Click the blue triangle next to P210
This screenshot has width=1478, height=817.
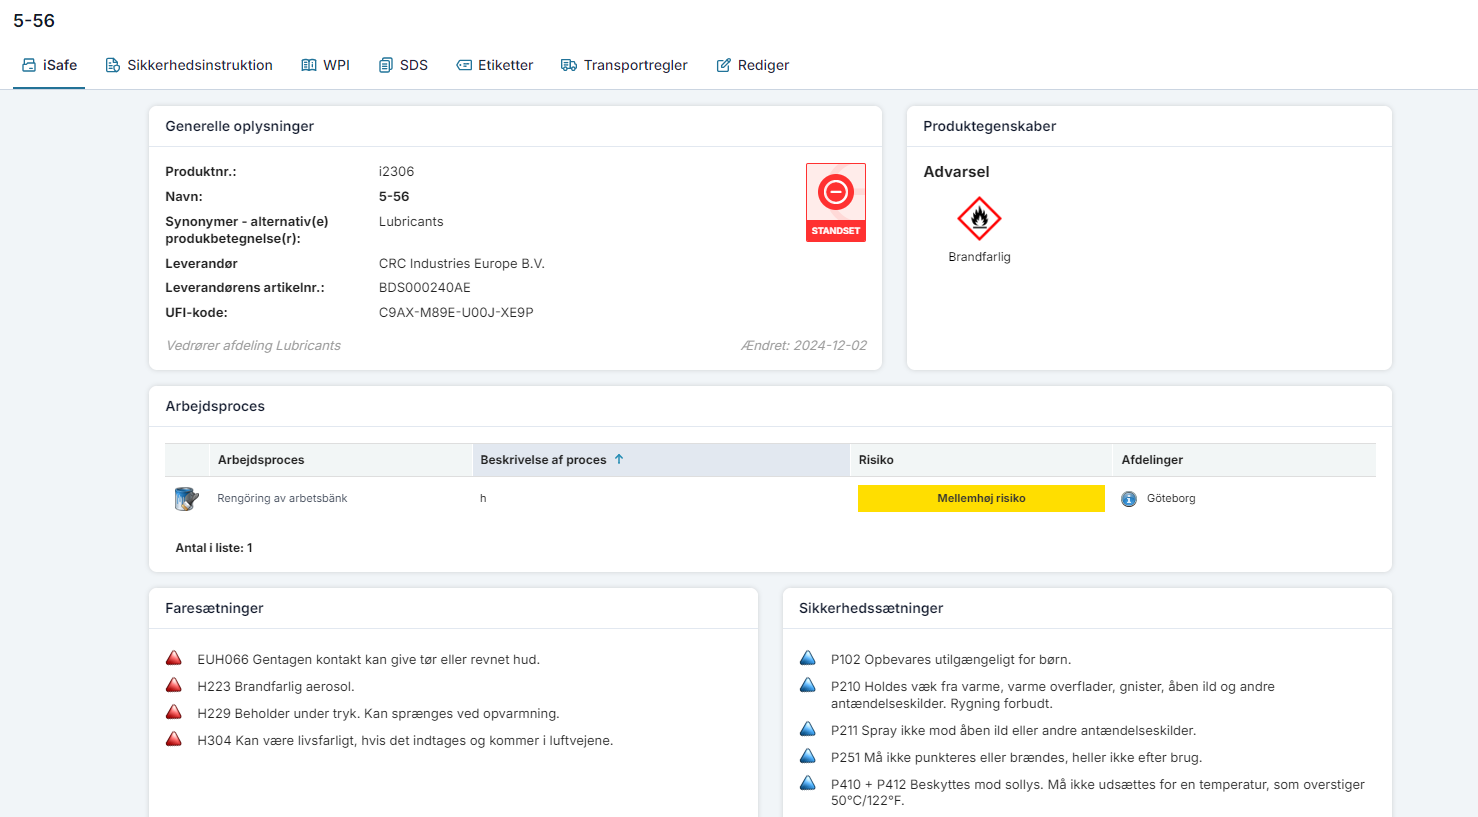tap(808, 685)
